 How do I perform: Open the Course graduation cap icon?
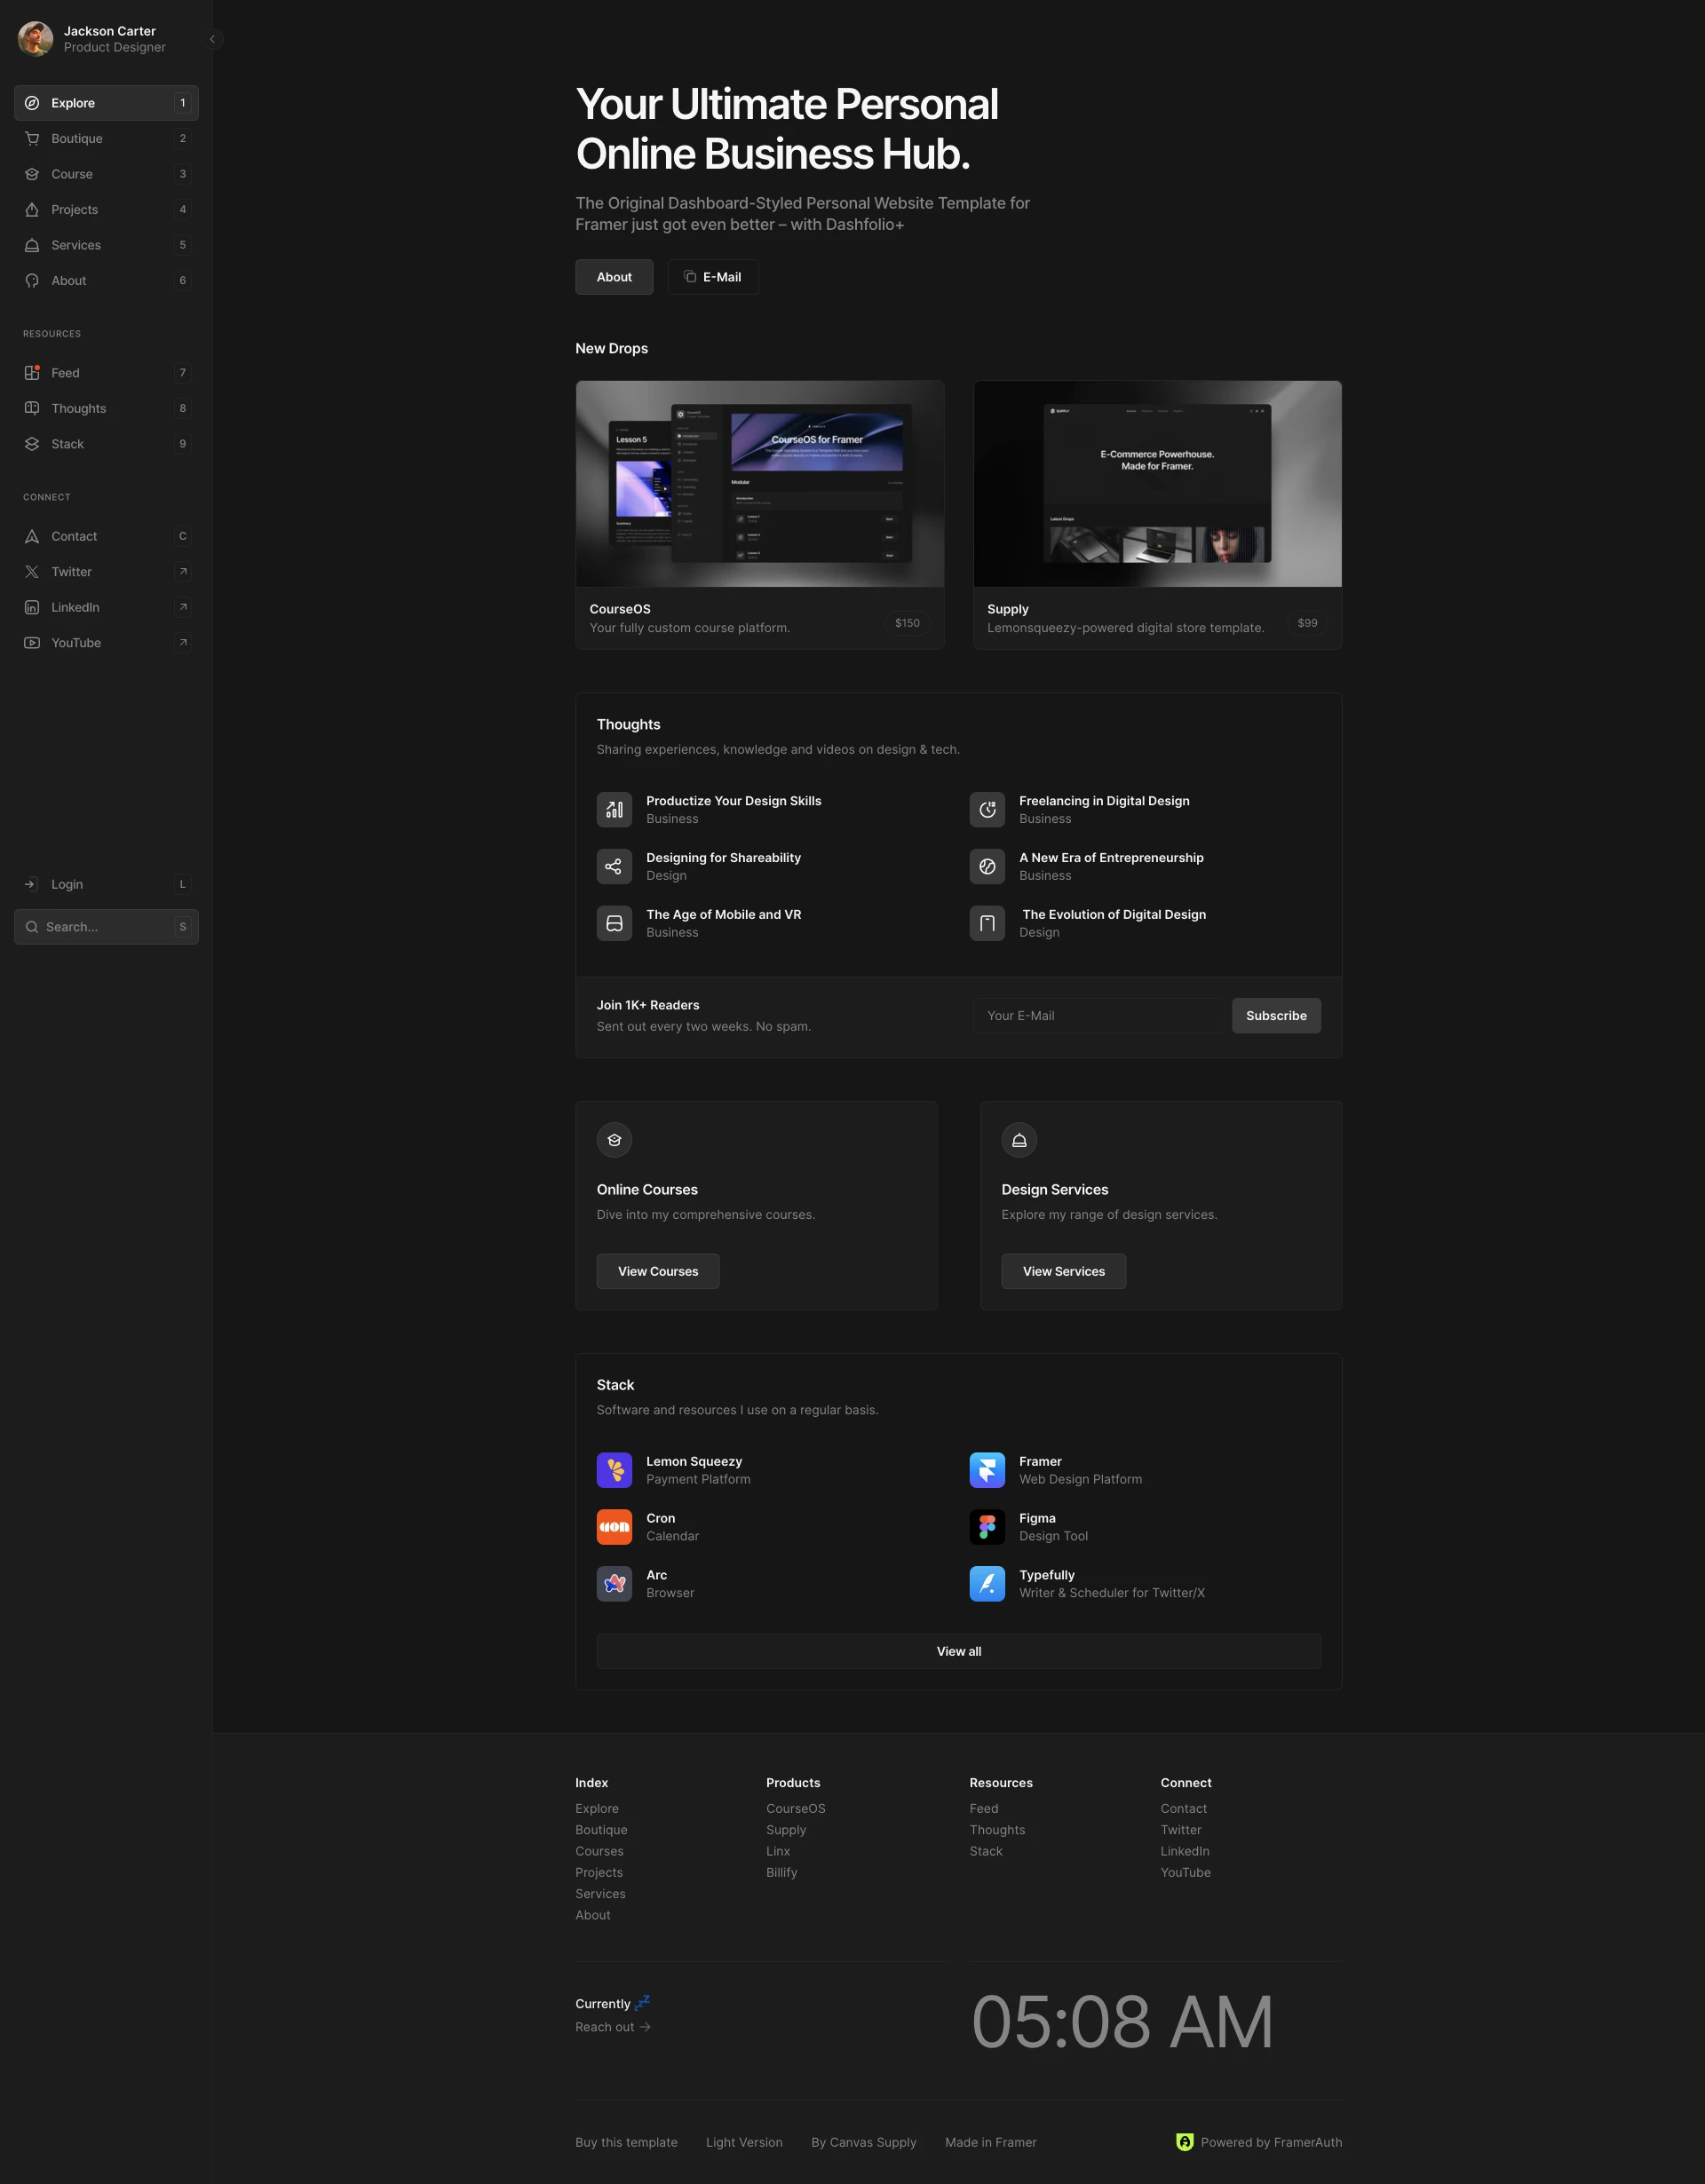click(32, 173)
